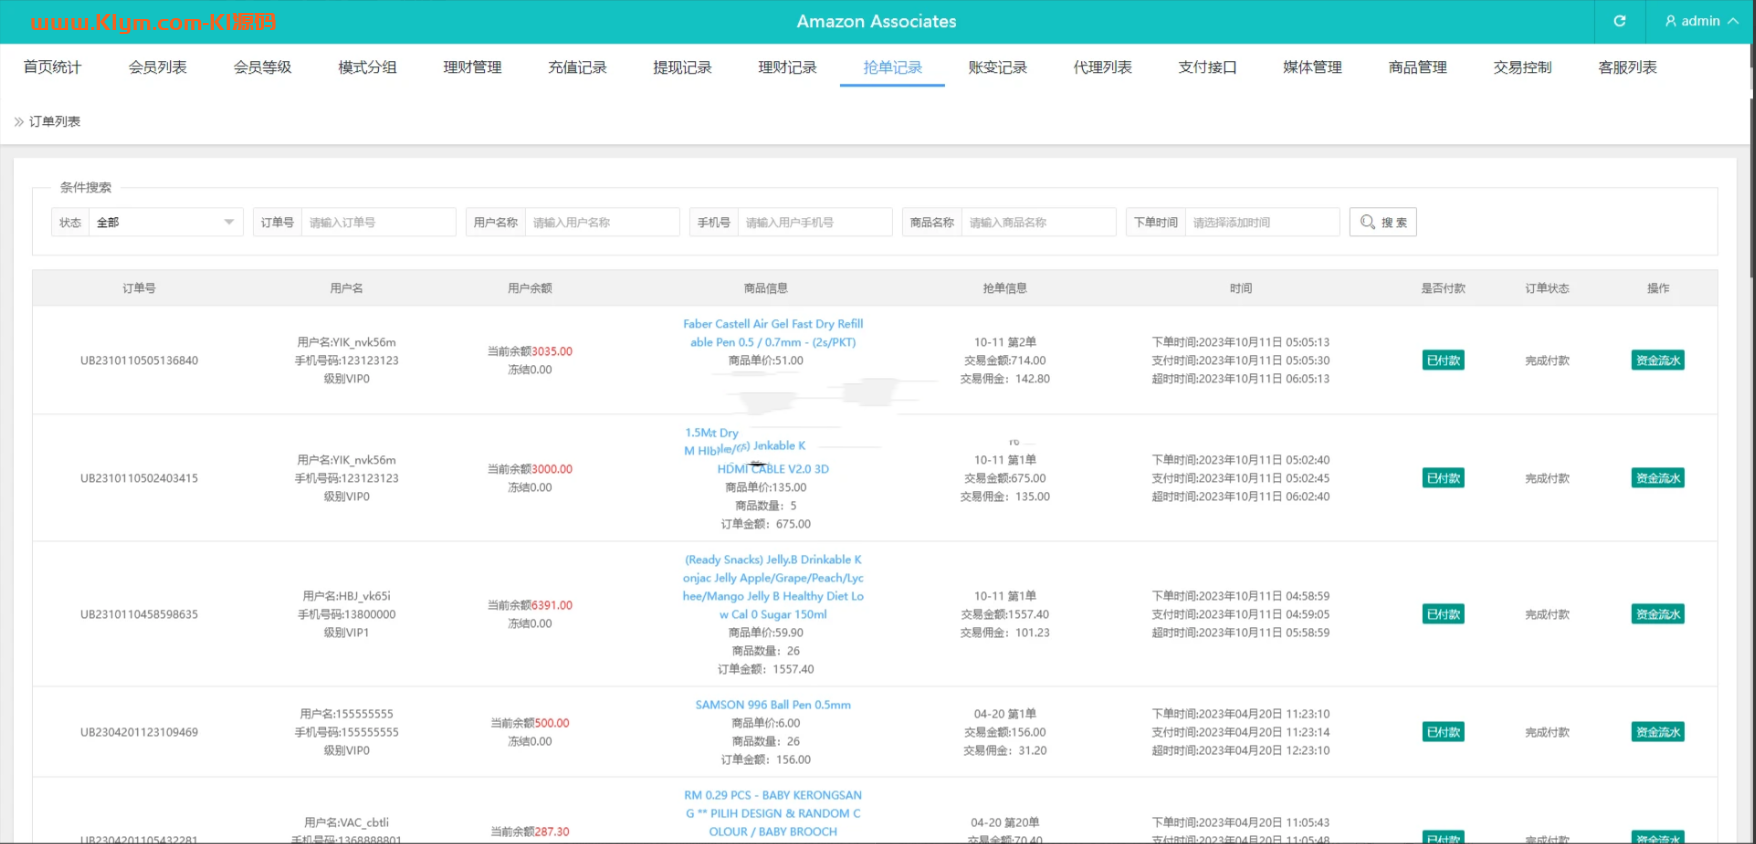This screenshot has width=1756, height=844.
Task: Focus the 订单号 input field
Action: coord(378,222)
